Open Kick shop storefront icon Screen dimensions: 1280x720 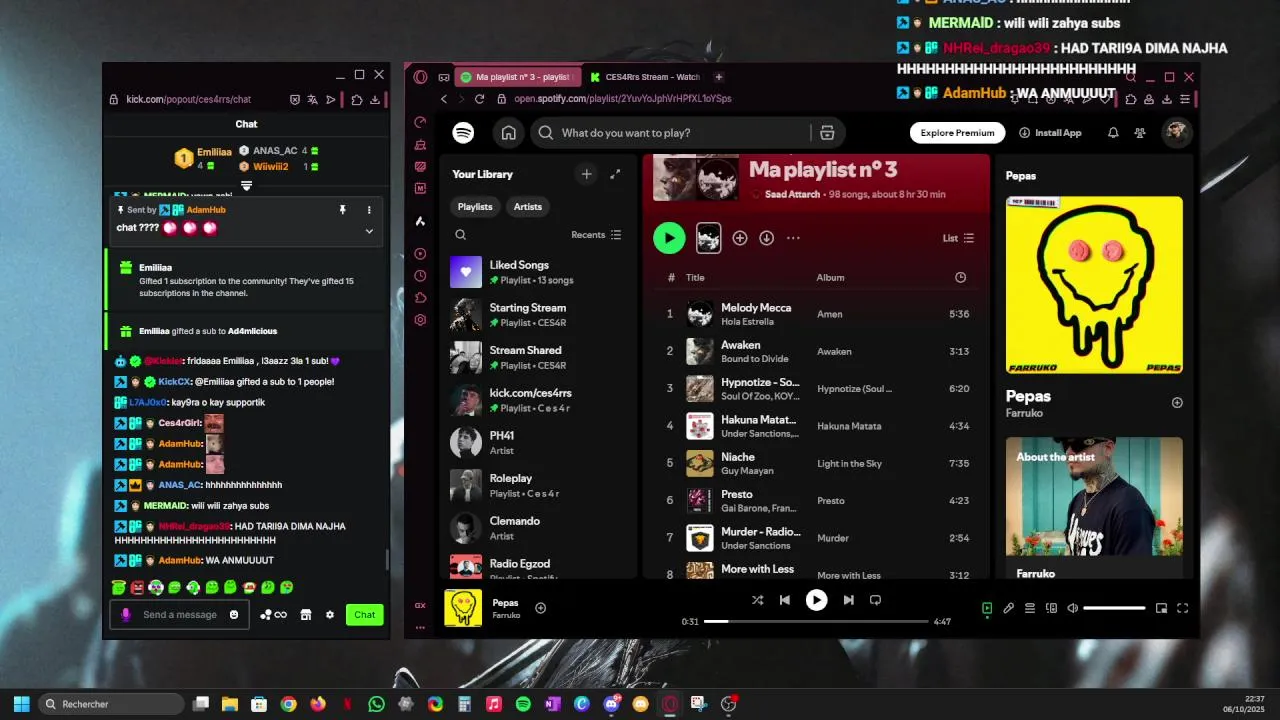(x=306, y=615)
